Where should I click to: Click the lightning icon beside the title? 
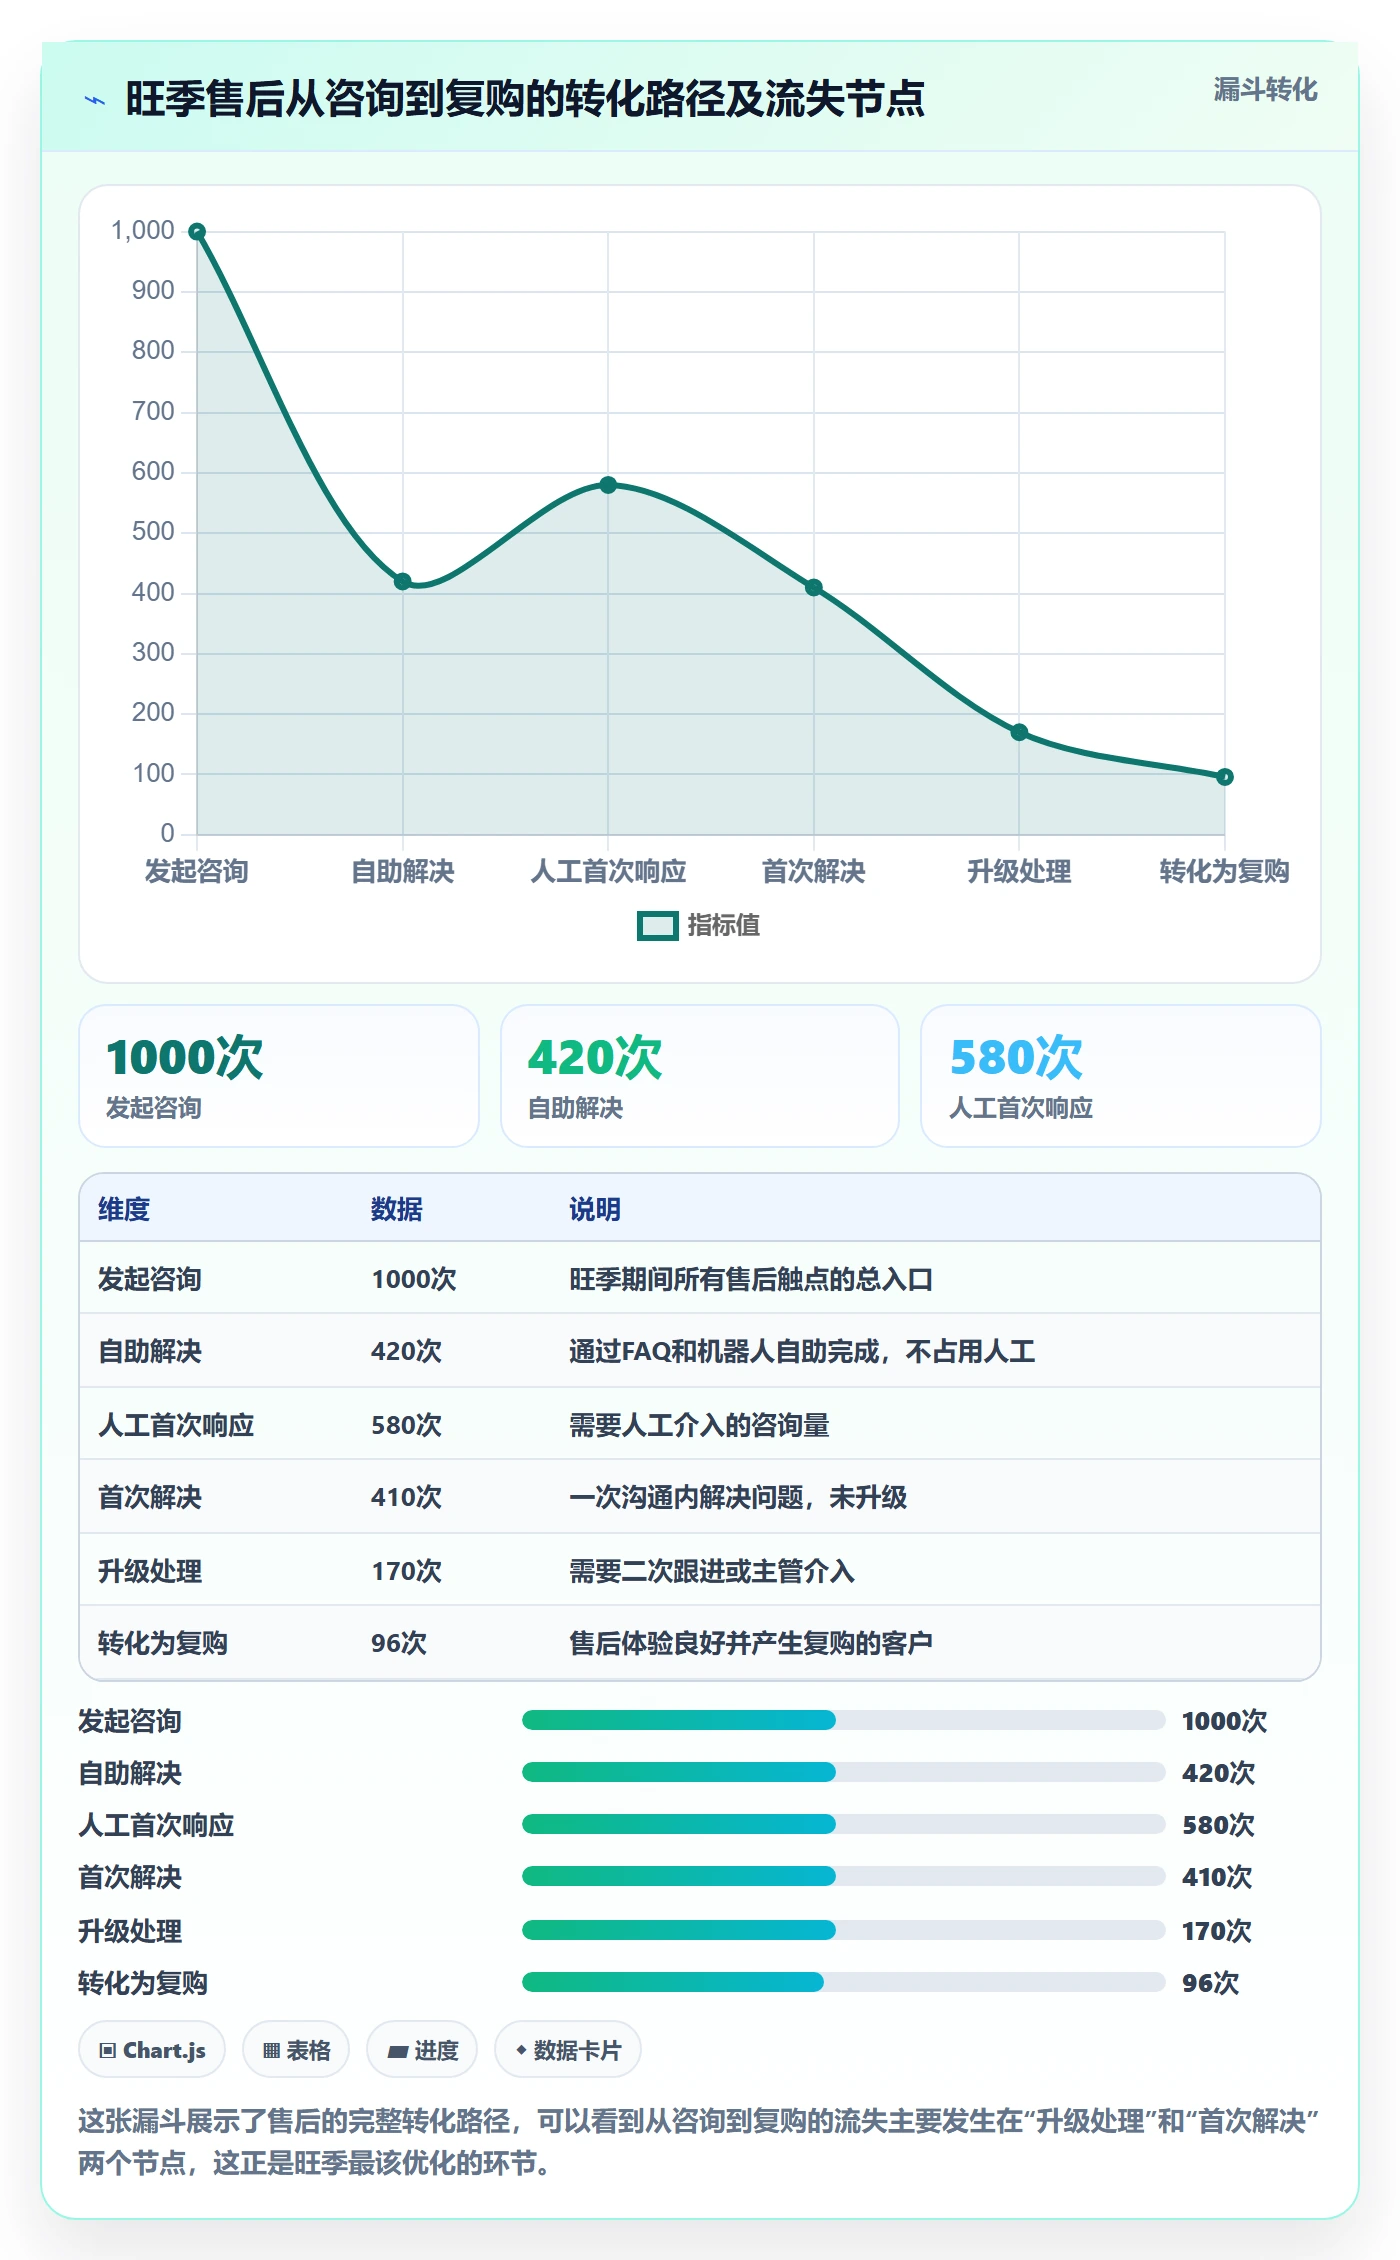95,100
